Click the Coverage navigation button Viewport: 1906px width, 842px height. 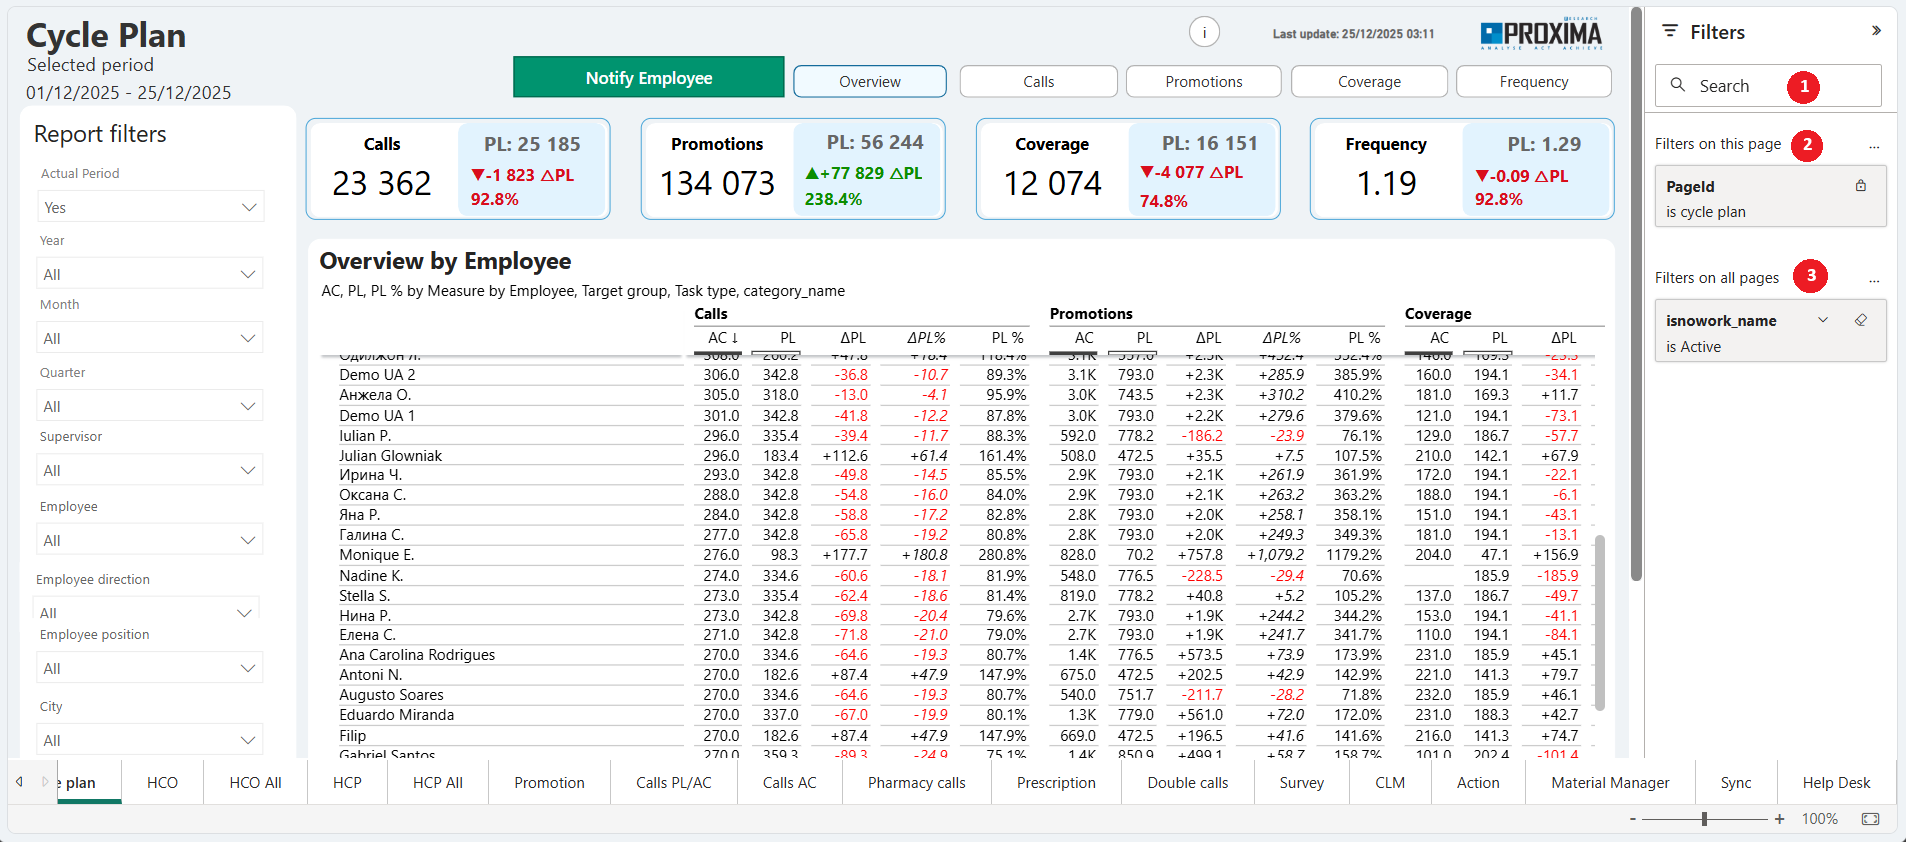(x=1368, y=82)
